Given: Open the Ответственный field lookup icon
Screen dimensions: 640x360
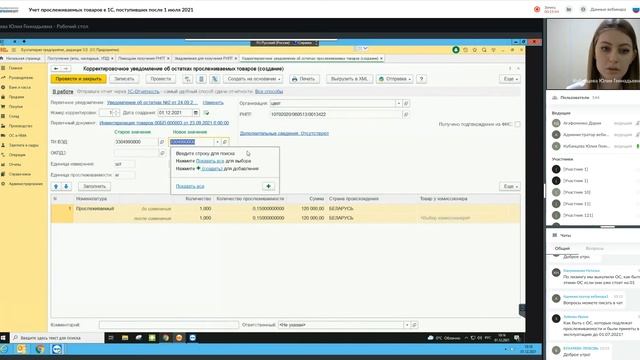Looking at the screenshot, I should (x=414, y=325).
